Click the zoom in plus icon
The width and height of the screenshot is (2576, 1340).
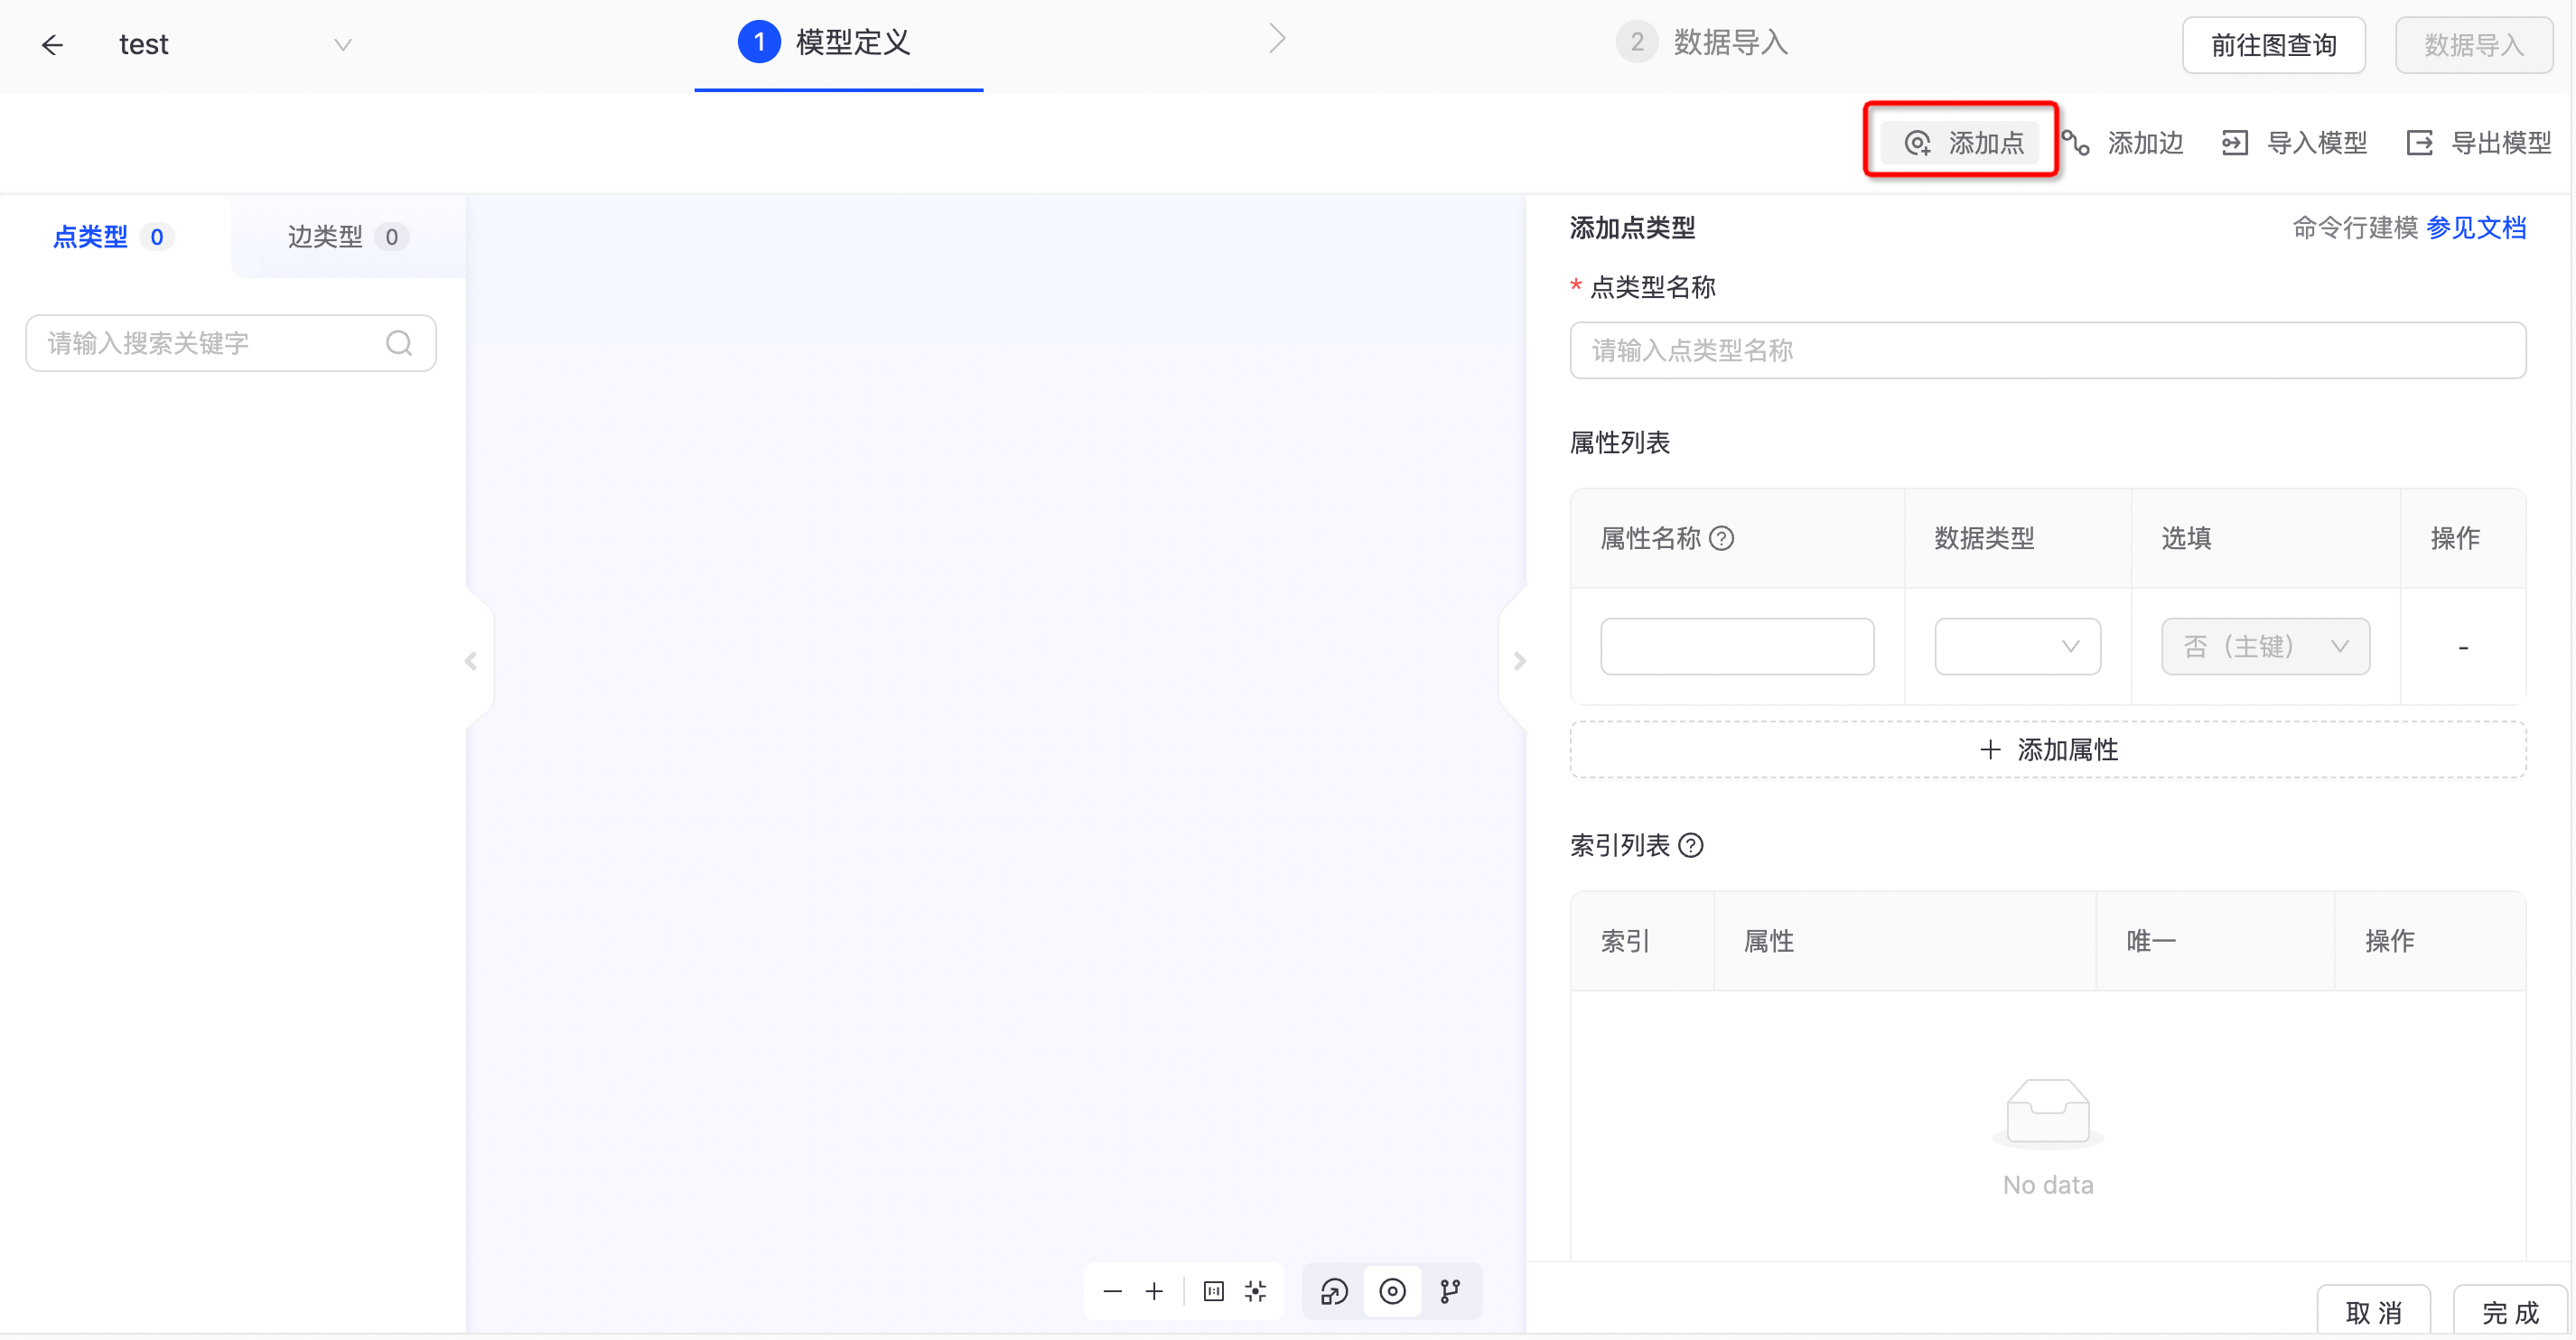(x=1154, y=1291)
